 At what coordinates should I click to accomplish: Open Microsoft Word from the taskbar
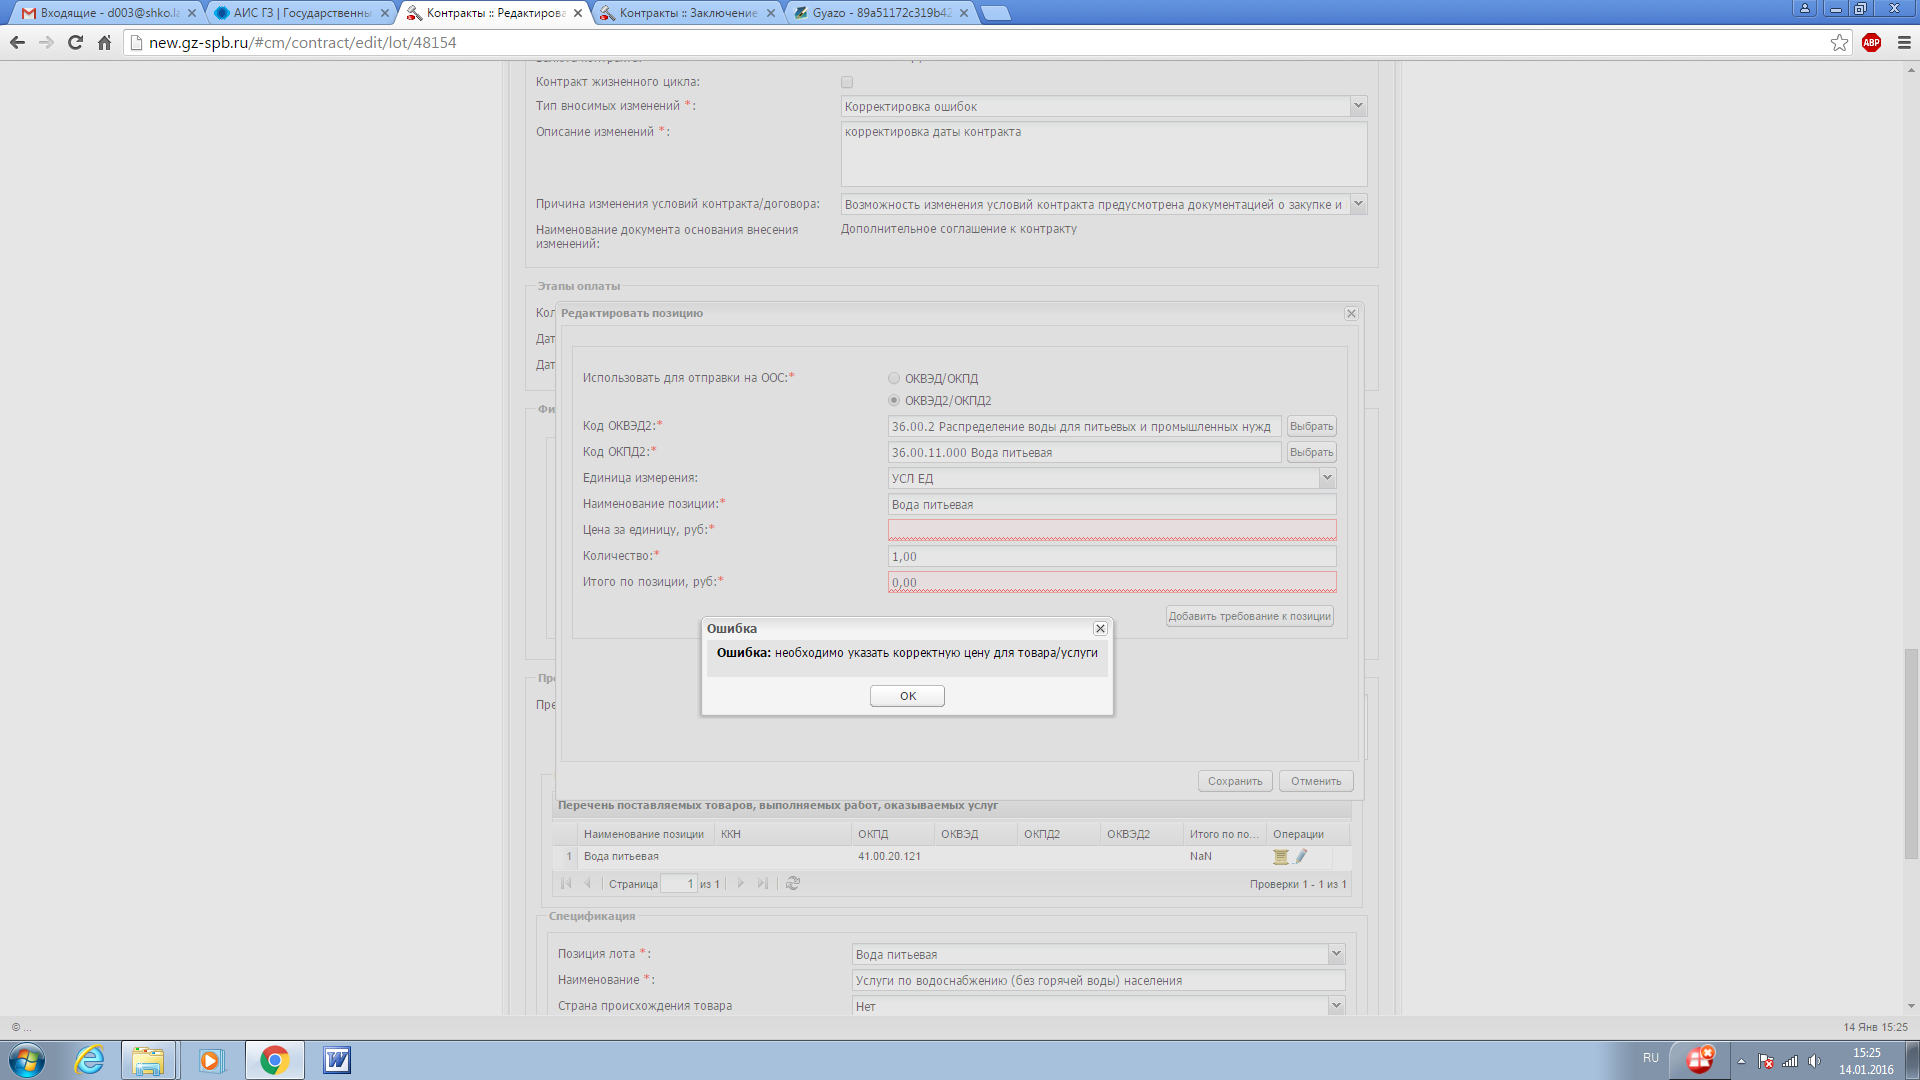[x=337, y=1060]
